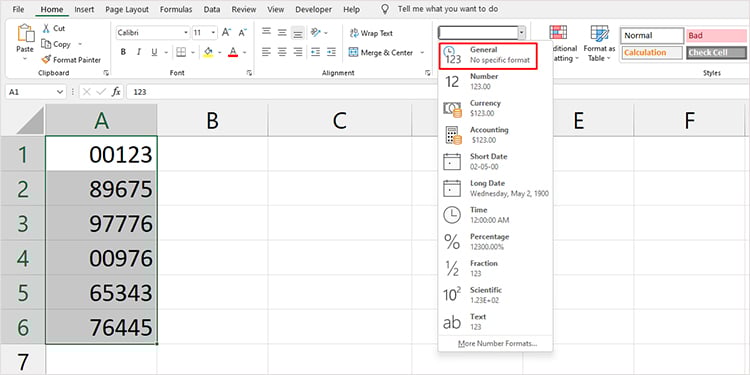Apply the Bad cell style
This screenshot has width=750, height=375.
click(717, 36)
